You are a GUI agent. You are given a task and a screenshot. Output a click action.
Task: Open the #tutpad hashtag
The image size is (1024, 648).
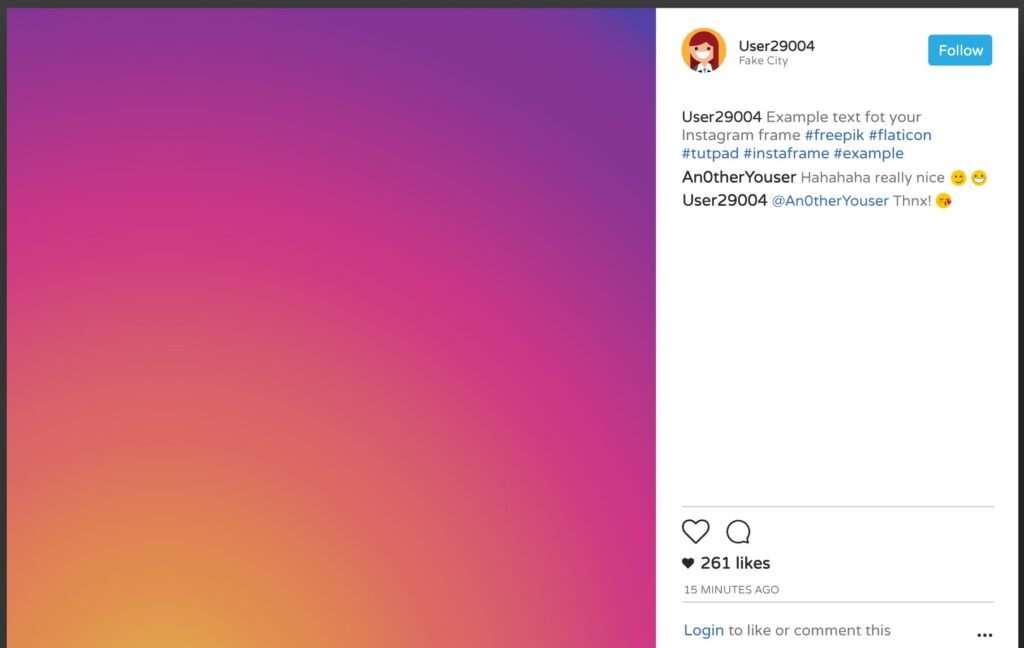(710, 154)
